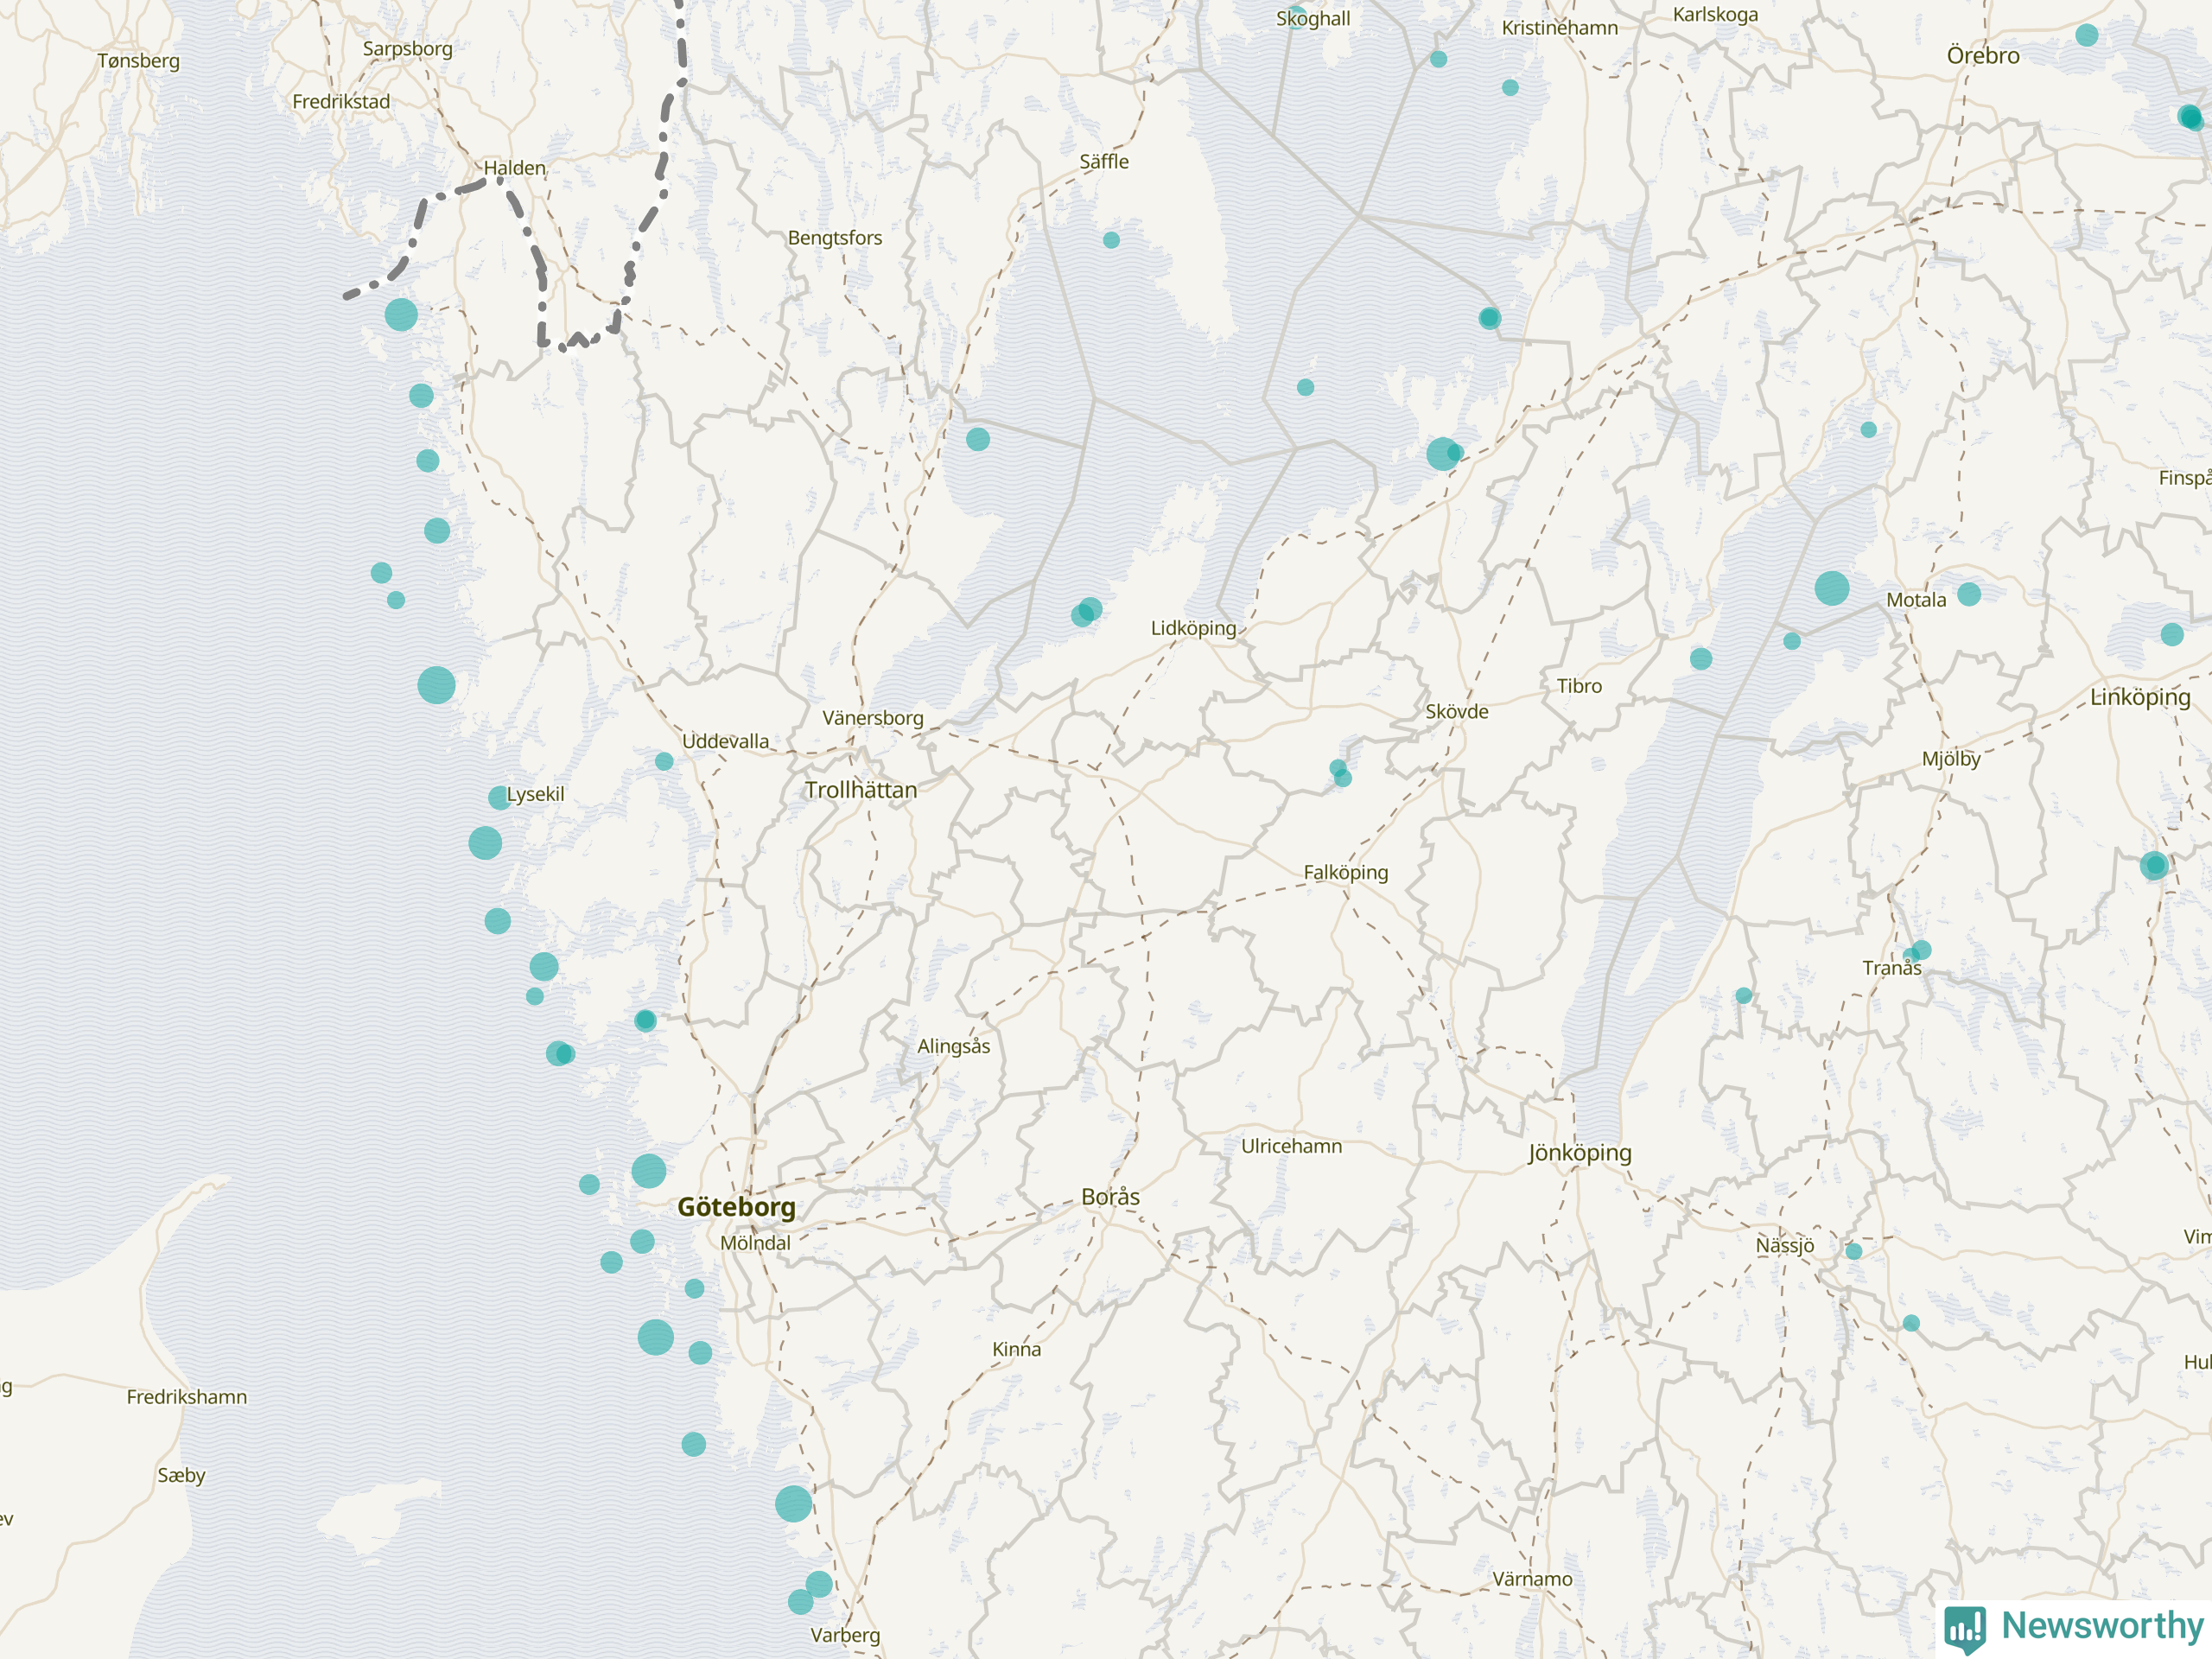Screen dimensions: 2212x1659
Task: Click the bubble just above Tranås
Action: tap(1921, 950)
